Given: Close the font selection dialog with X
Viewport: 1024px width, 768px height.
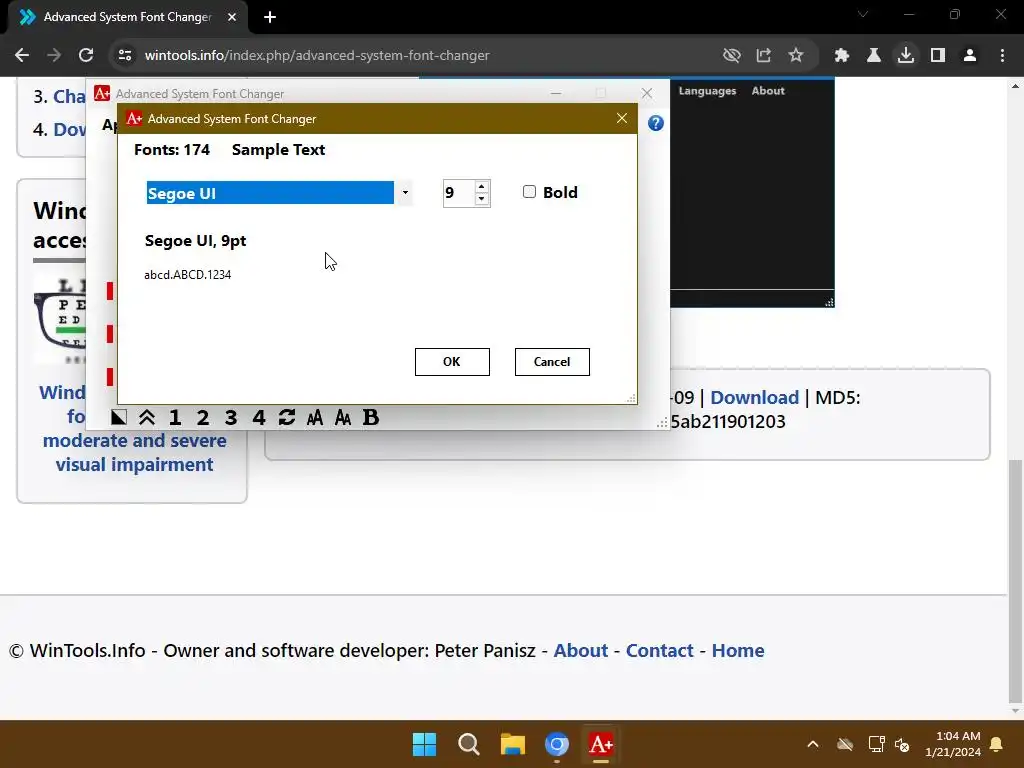Looking at the screenshot, I should (622, 118).
